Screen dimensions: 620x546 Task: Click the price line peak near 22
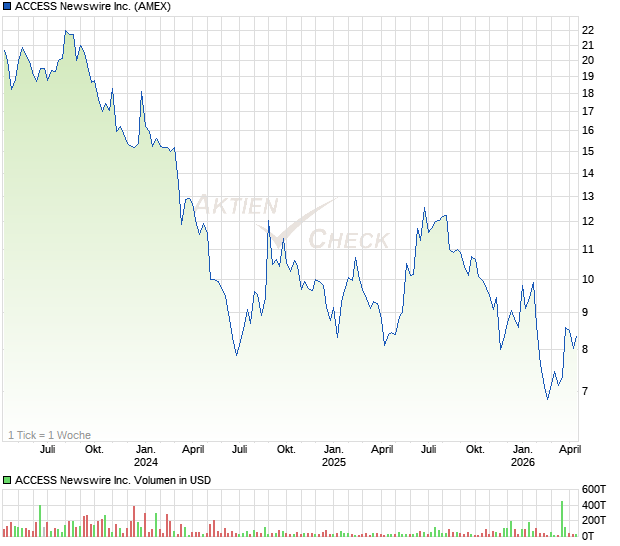66,31
